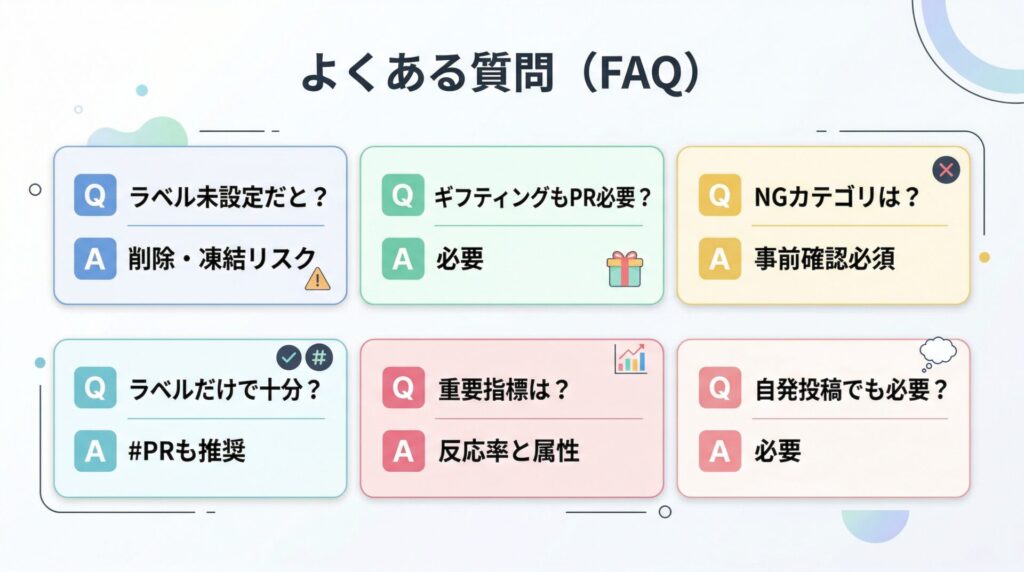Click the bar chart growth icon
The height and width of the screenshot is (572, 1024).
pyautogui.click(x=630, y=359)
